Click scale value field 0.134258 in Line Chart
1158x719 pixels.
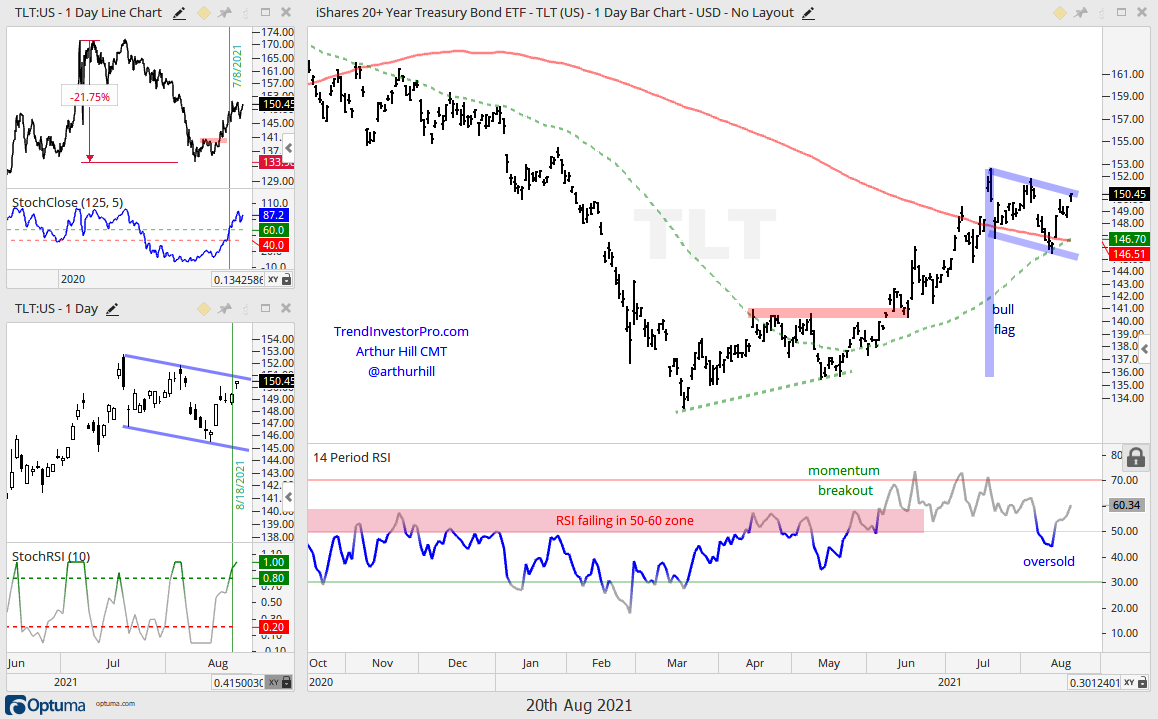(x=238, y=280)
